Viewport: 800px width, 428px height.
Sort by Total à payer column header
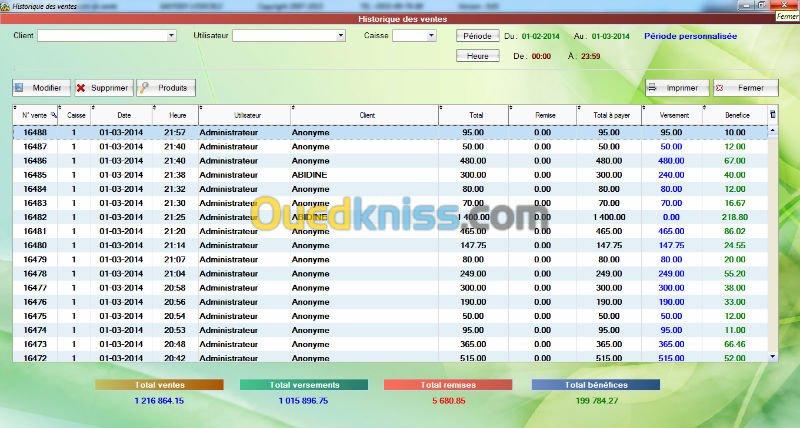pyautogui.click(x=610, y=115)
